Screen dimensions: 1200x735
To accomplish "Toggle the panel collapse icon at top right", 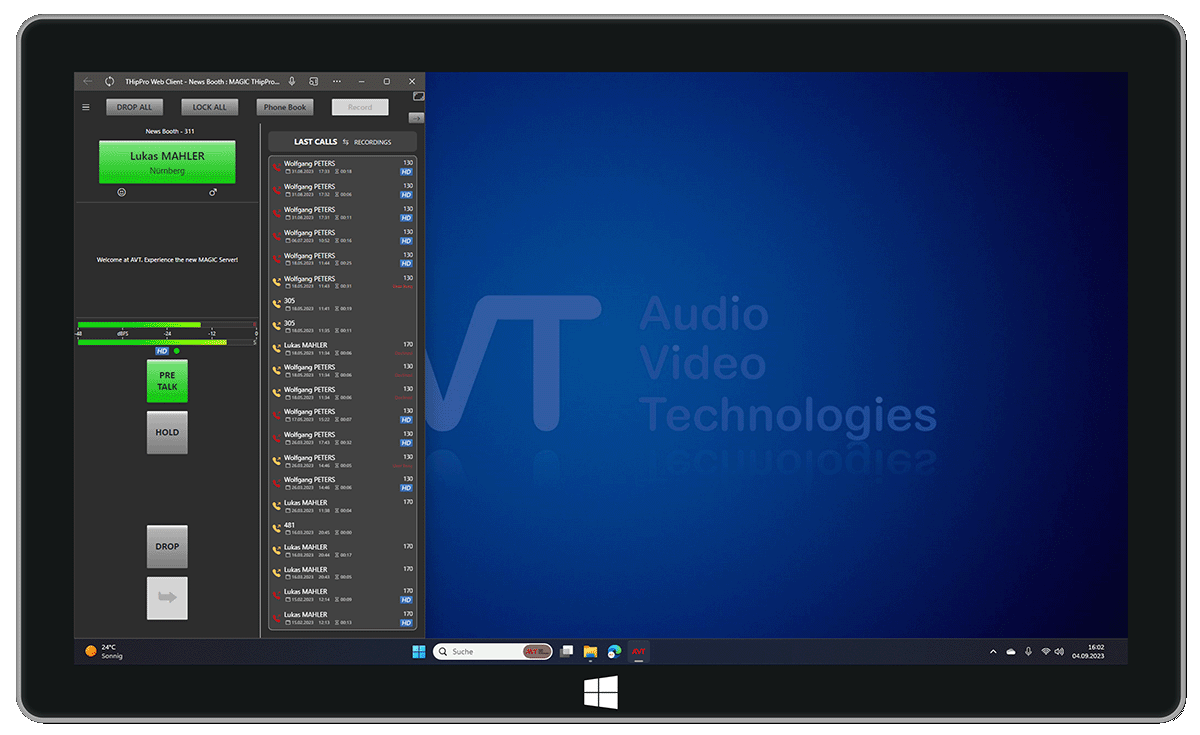I will click(x=418, y=96).
